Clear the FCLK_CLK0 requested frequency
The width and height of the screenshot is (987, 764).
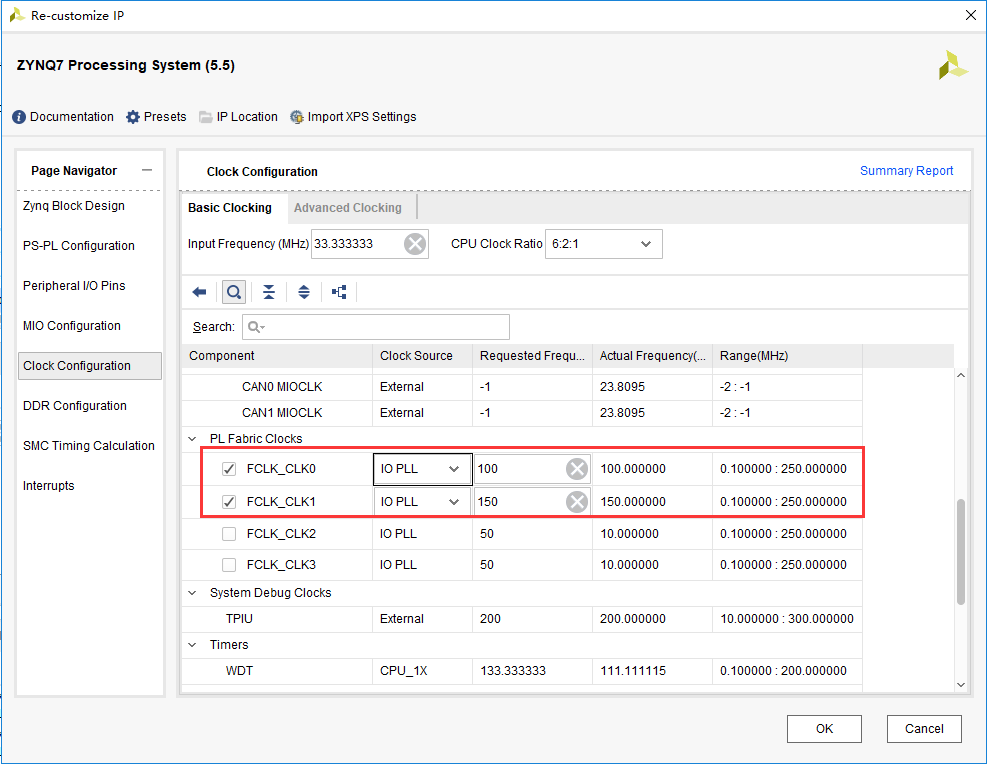[577, 469]
